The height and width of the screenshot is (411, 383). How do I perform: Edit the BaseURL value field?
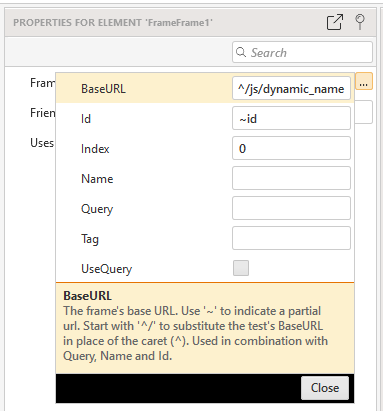(291, 88)
